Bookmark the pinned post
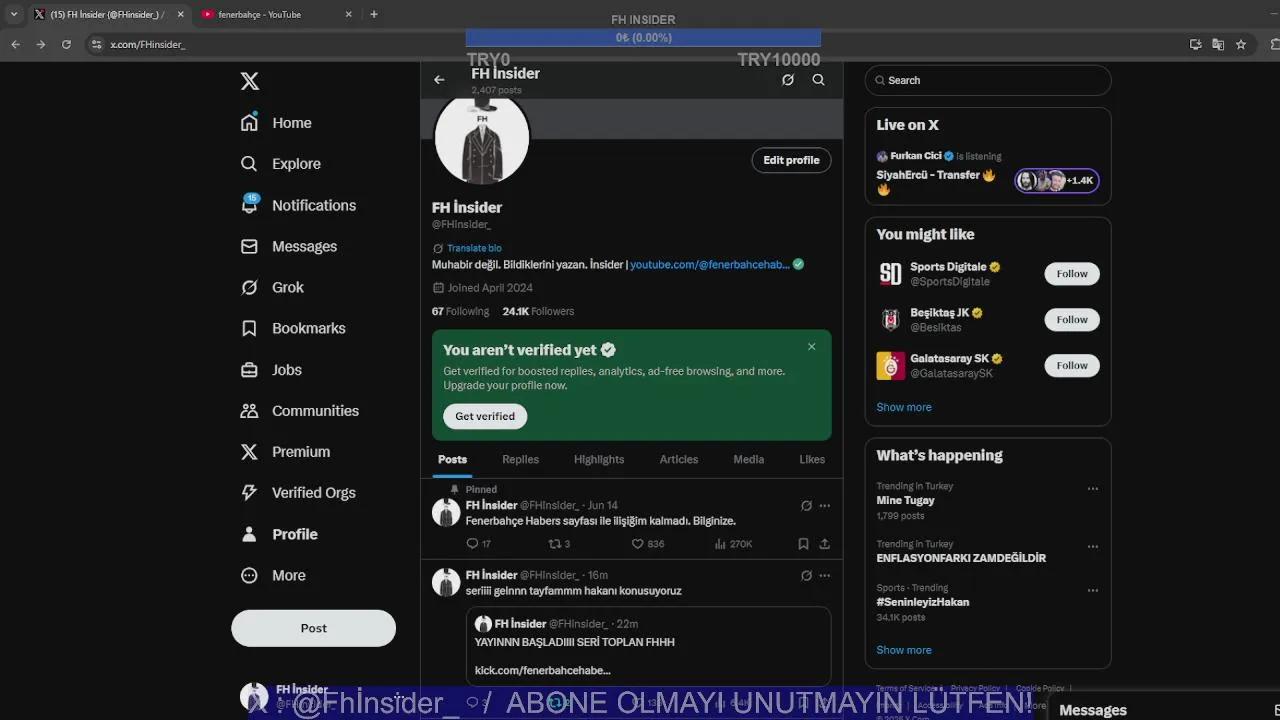 point(803,544)
